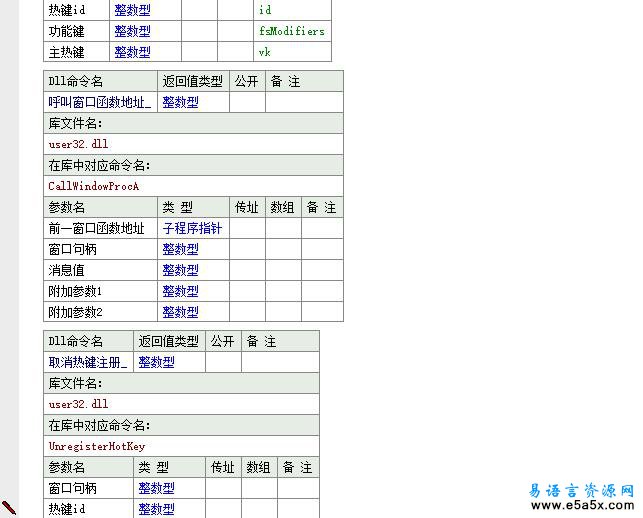Click 整数型 type in the 消息值 row
The image size is (643, 518).
point(180,270)
